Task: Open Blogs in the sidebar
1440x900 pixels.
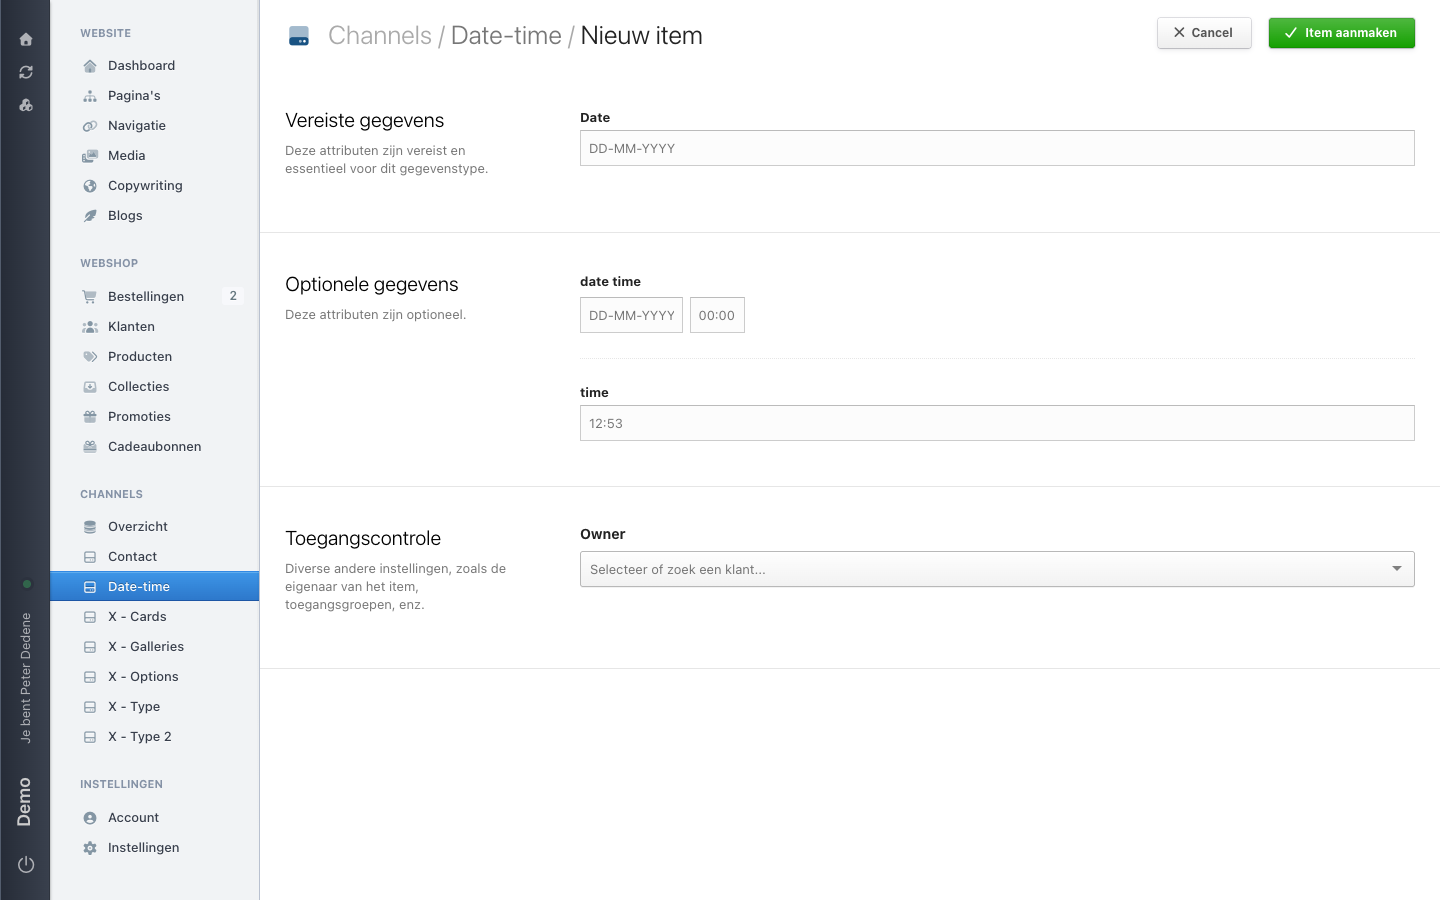Action: 125,216
